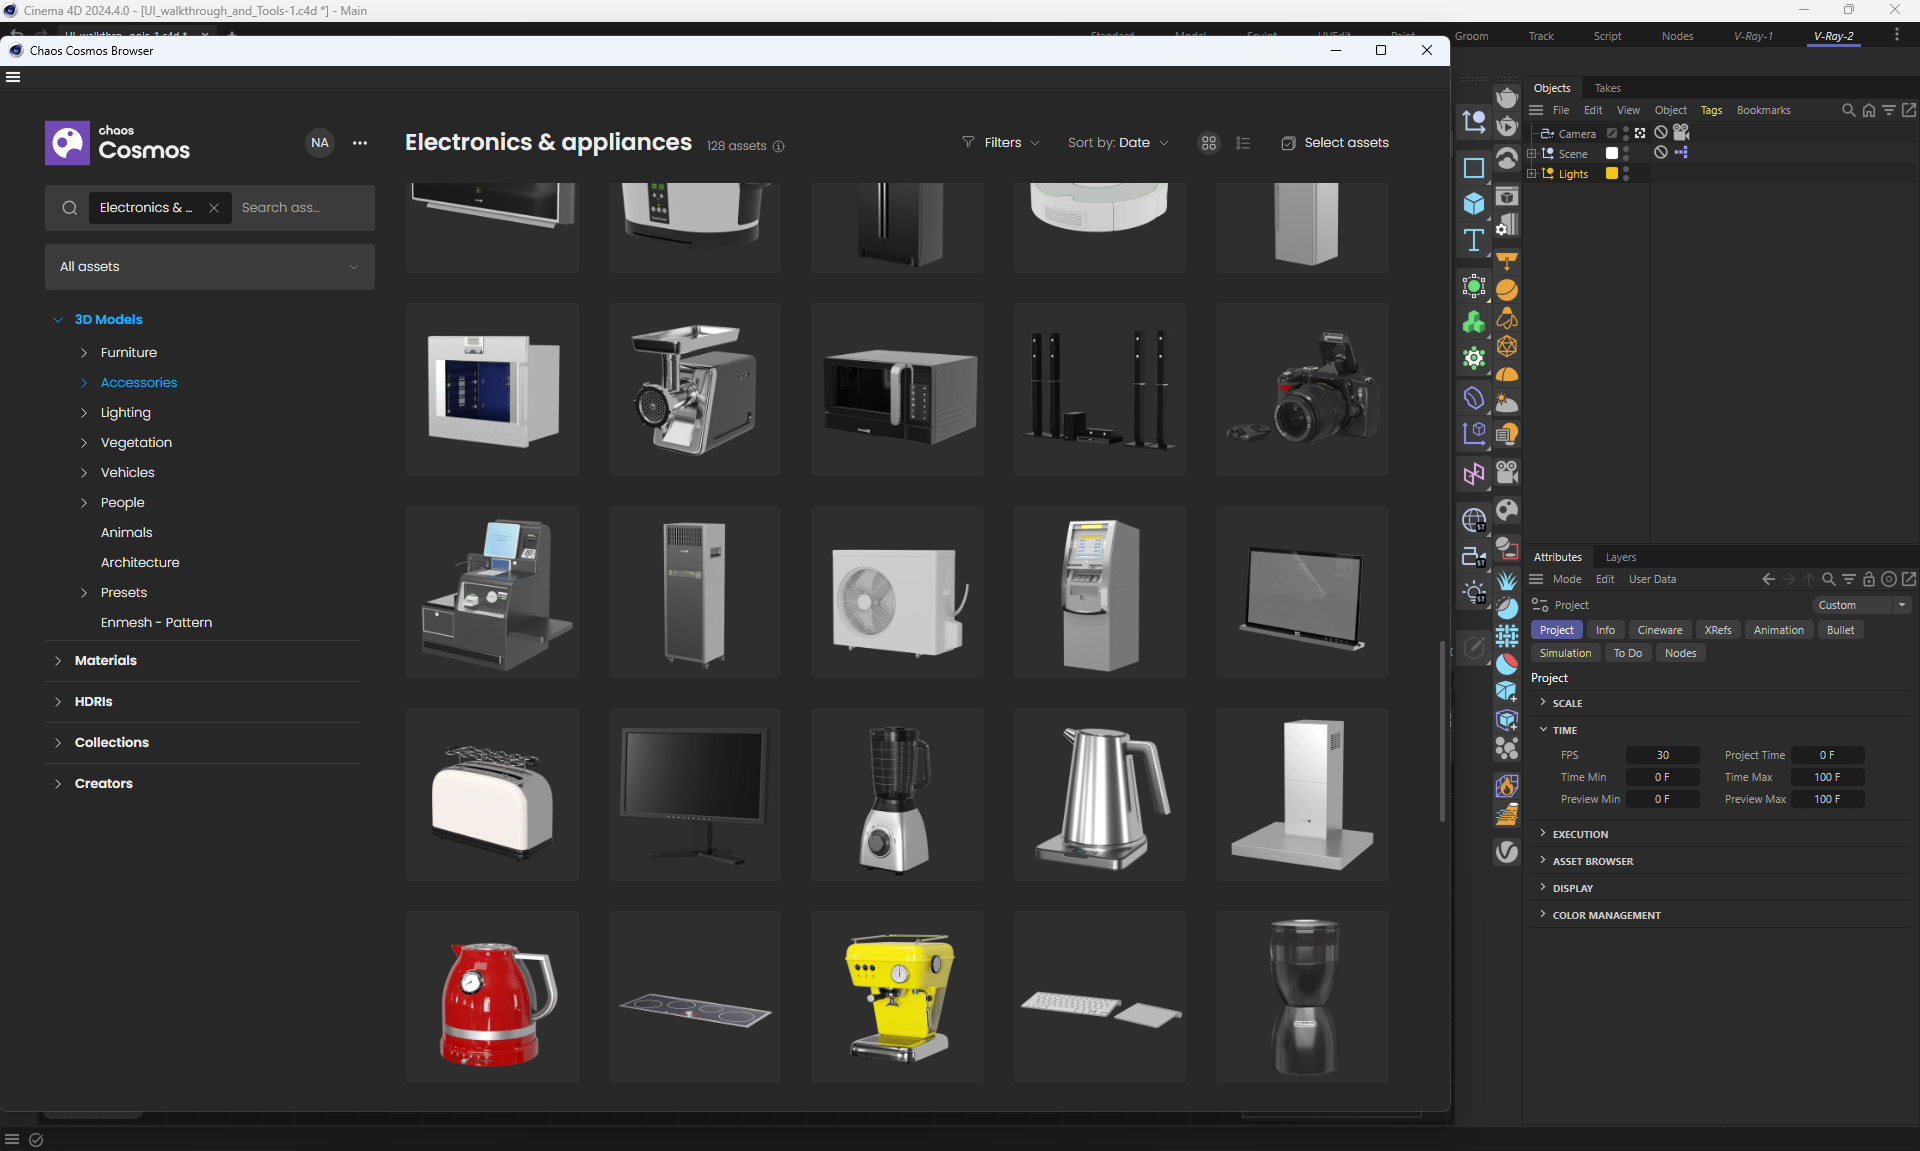Switch to list view layout
This screenshot has width=1920, height=1151.
1243,143
